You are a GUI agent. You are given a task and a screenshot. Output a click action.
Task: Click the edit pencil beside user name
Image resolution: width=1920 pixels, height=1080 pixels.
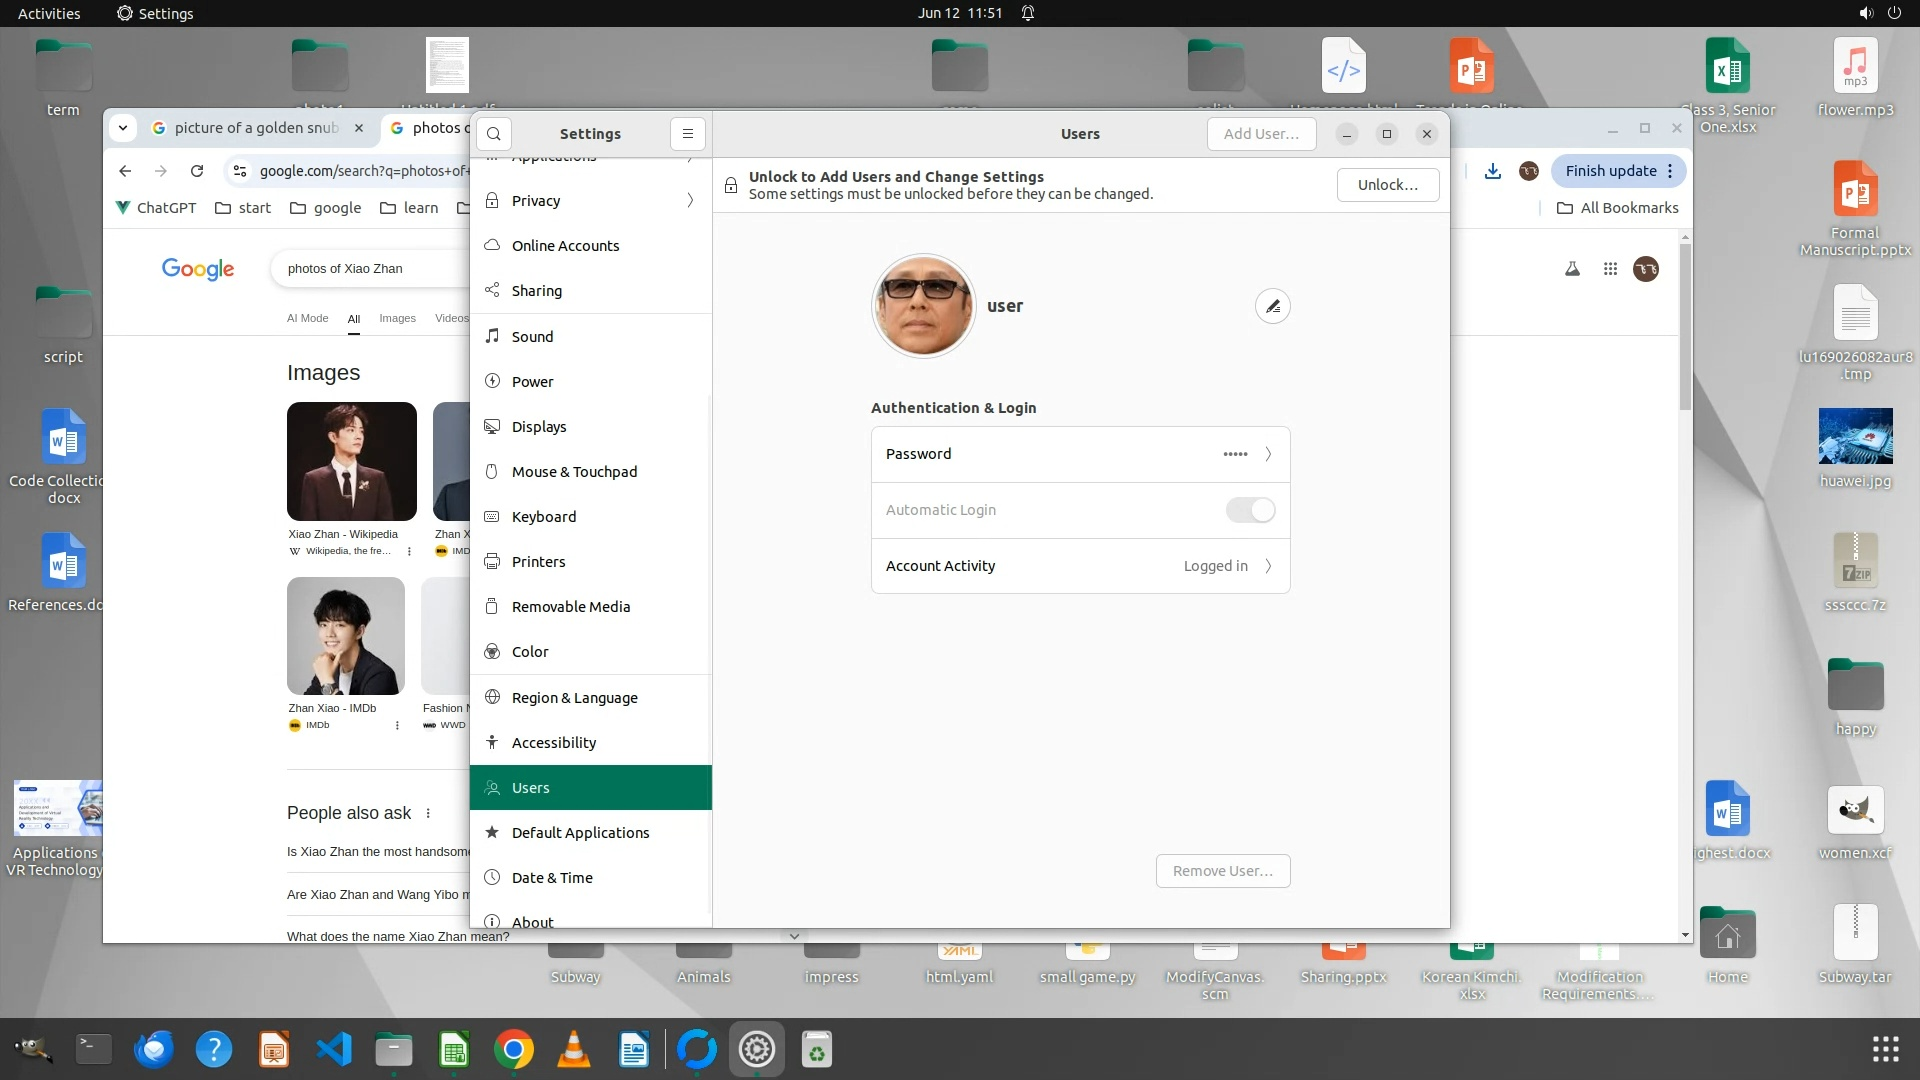pos(1272,306)
